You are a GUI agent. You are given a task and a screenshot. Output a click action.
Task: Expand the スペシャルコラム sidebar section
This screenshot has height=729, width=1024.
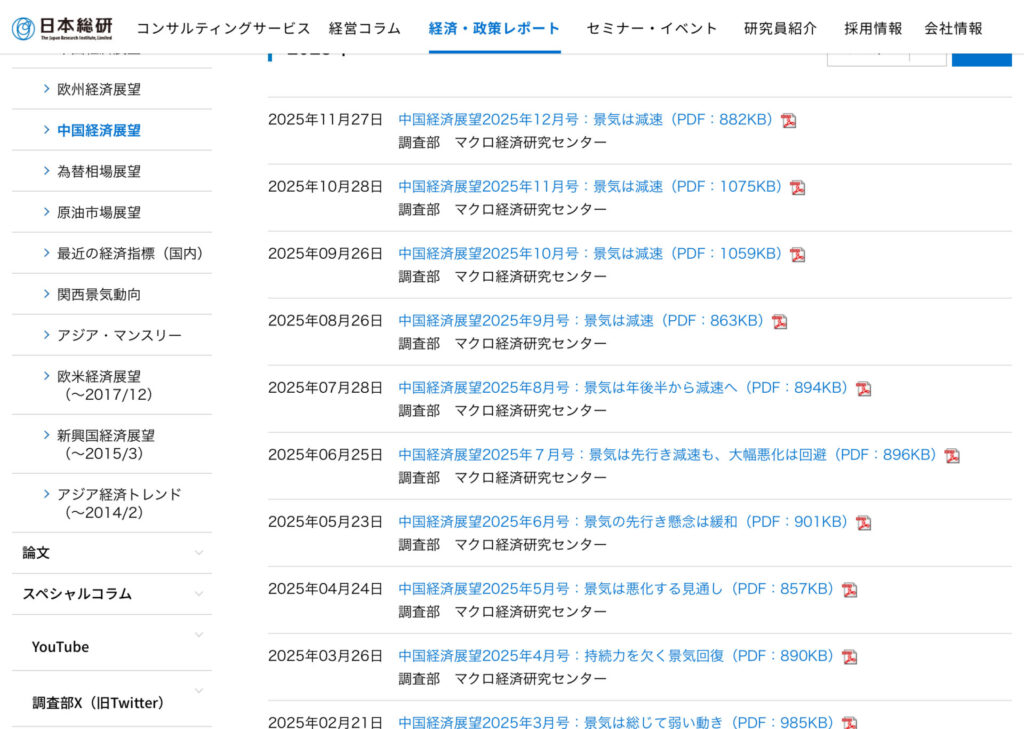pos(198,594)
